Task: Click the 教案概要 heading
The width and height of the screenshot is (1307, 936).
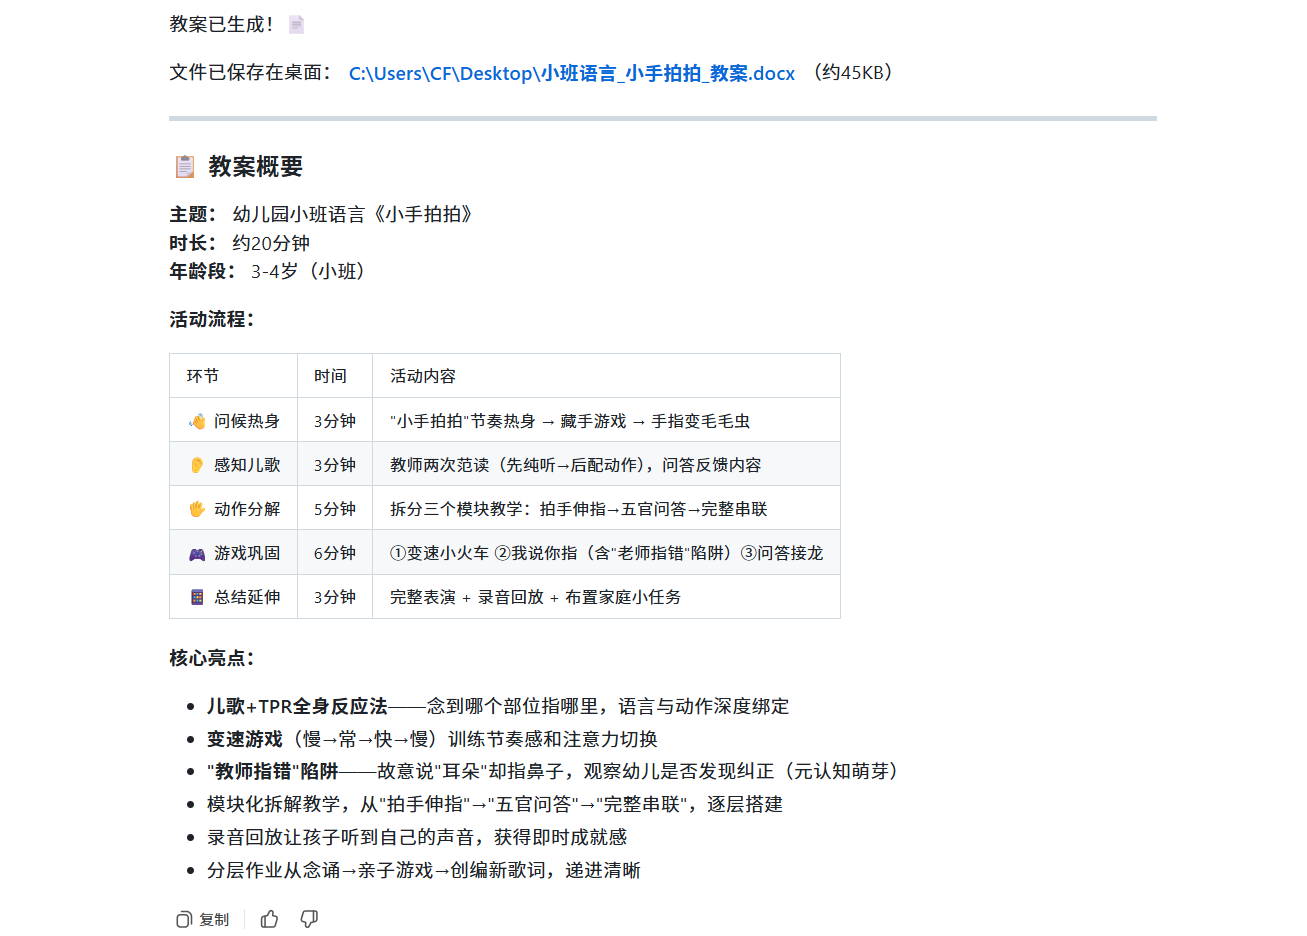Action: (255, 166)
